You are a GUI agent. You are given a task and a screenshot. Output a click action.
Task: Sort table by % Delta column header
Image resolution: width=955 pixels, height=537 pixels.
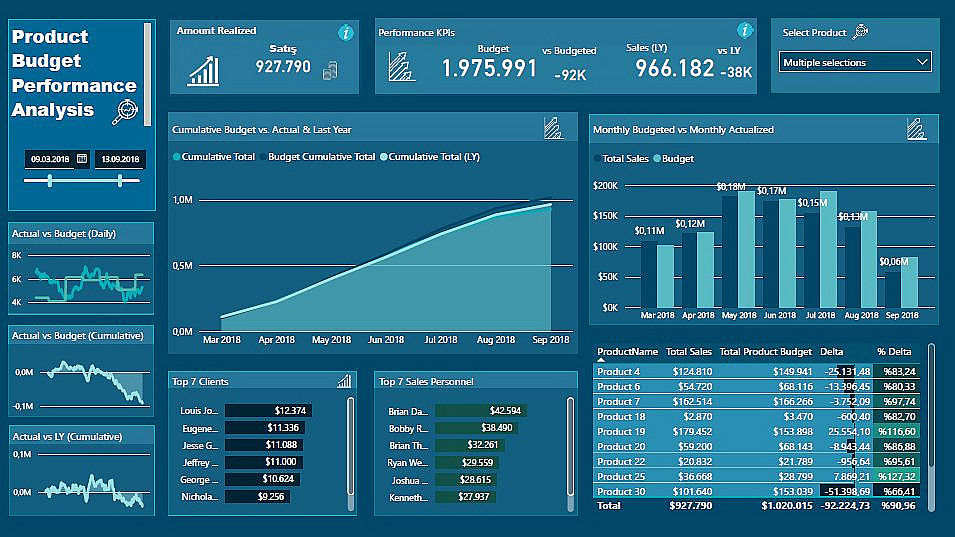[x=894, y=351]
